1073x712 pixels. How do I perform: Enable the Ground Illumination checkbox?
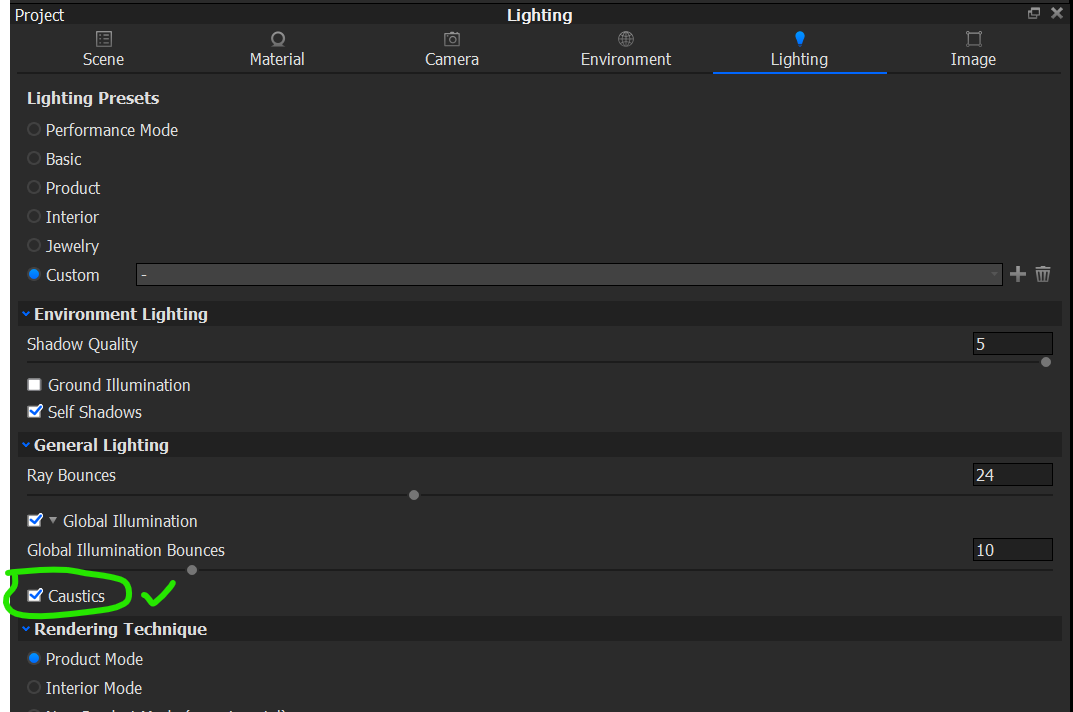point(35,385)
